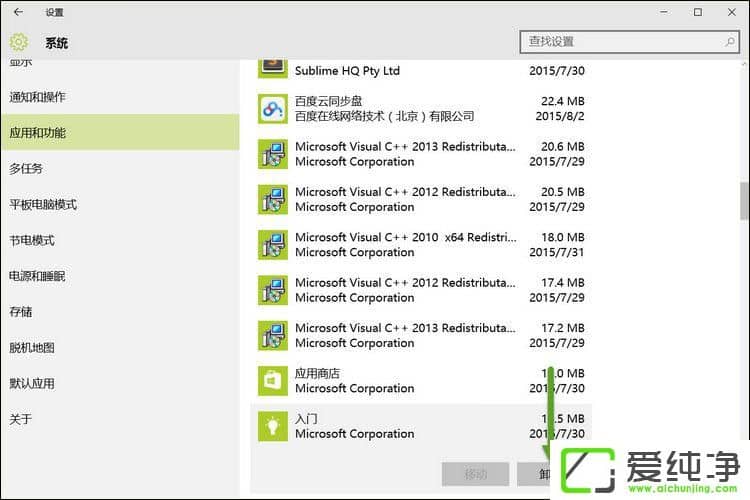
Task: Click the search magnifier icon in 查找设置
Action: click(730, 42)
